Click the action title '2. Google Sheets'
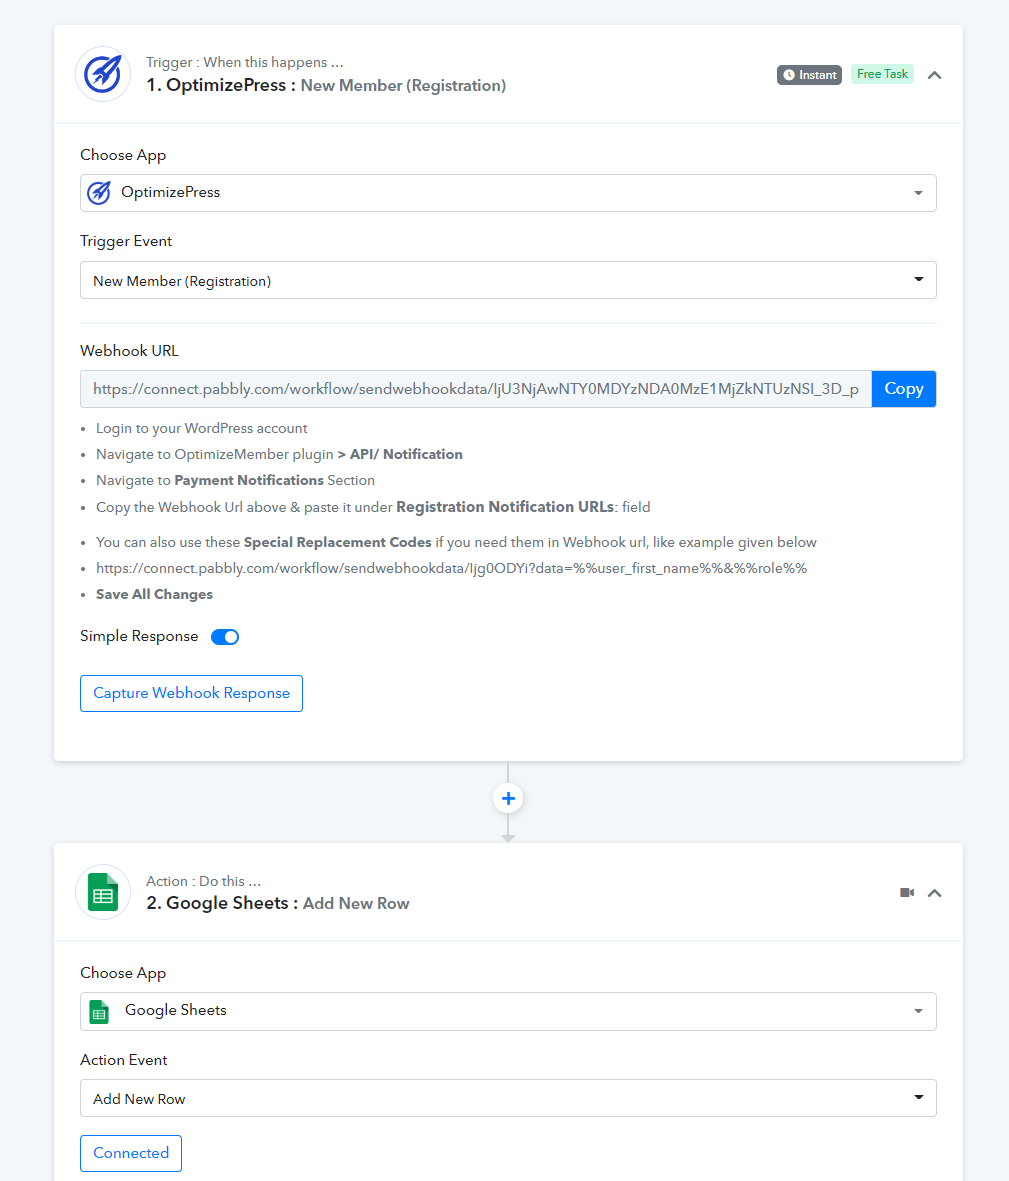 tap(218, 903)
